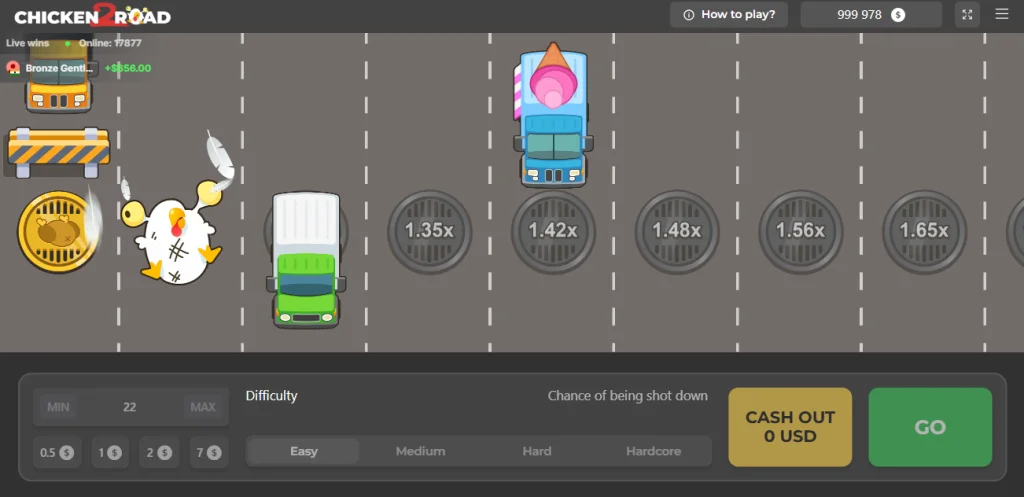The image size is (1024, 497).
Task: Click the dollar coin icon beside balance
Action: pyautogui.click(x=899, y=14)
